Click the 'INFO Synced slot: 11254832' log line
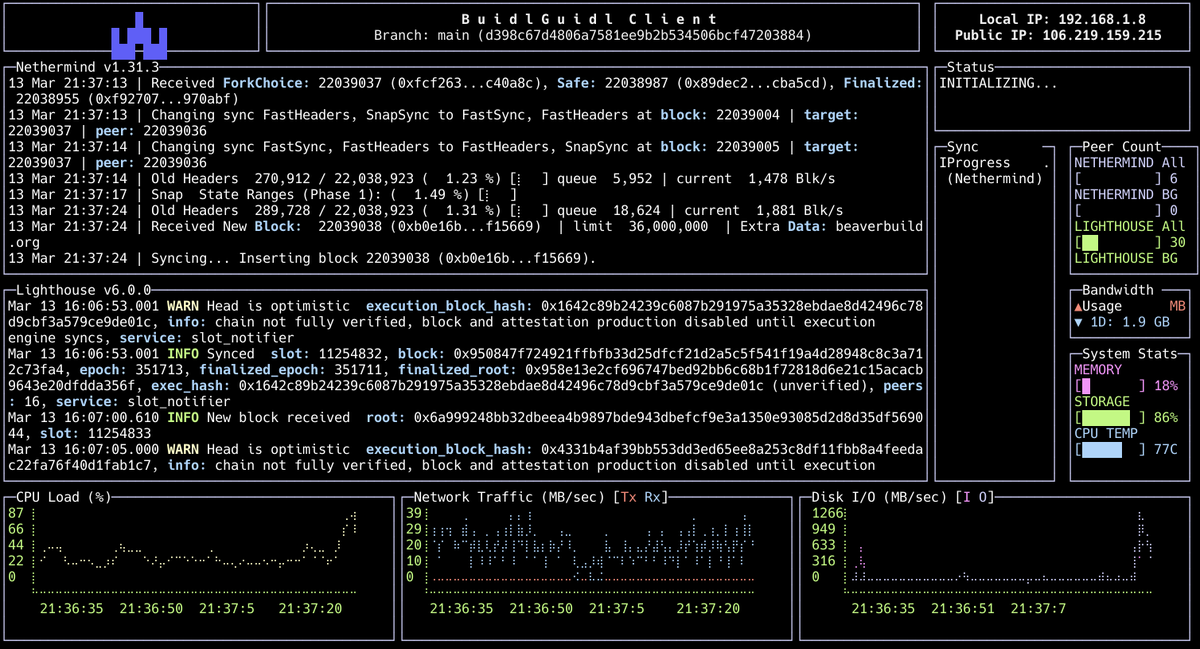Screen dimensions: 1200x649 pos(465,378)
